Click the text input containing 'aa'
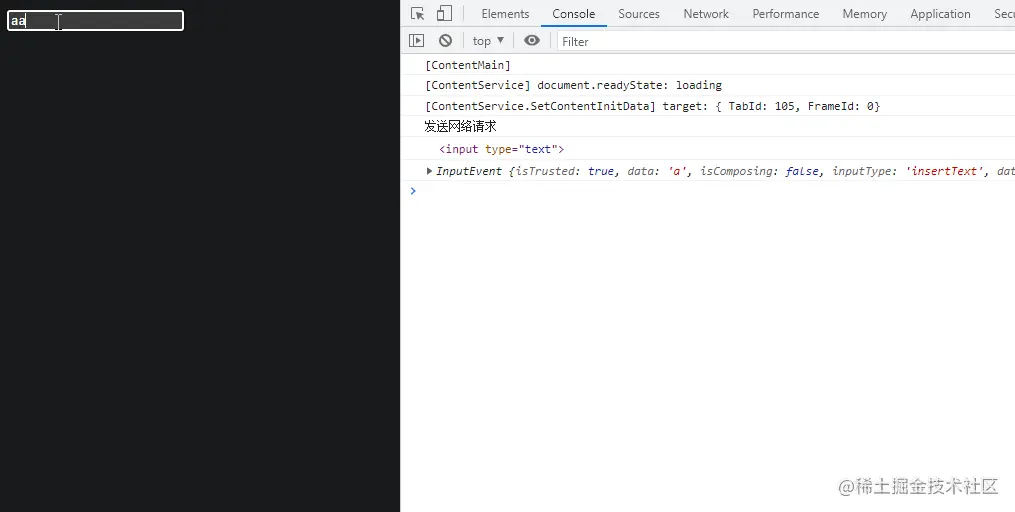 click(95, 21)
